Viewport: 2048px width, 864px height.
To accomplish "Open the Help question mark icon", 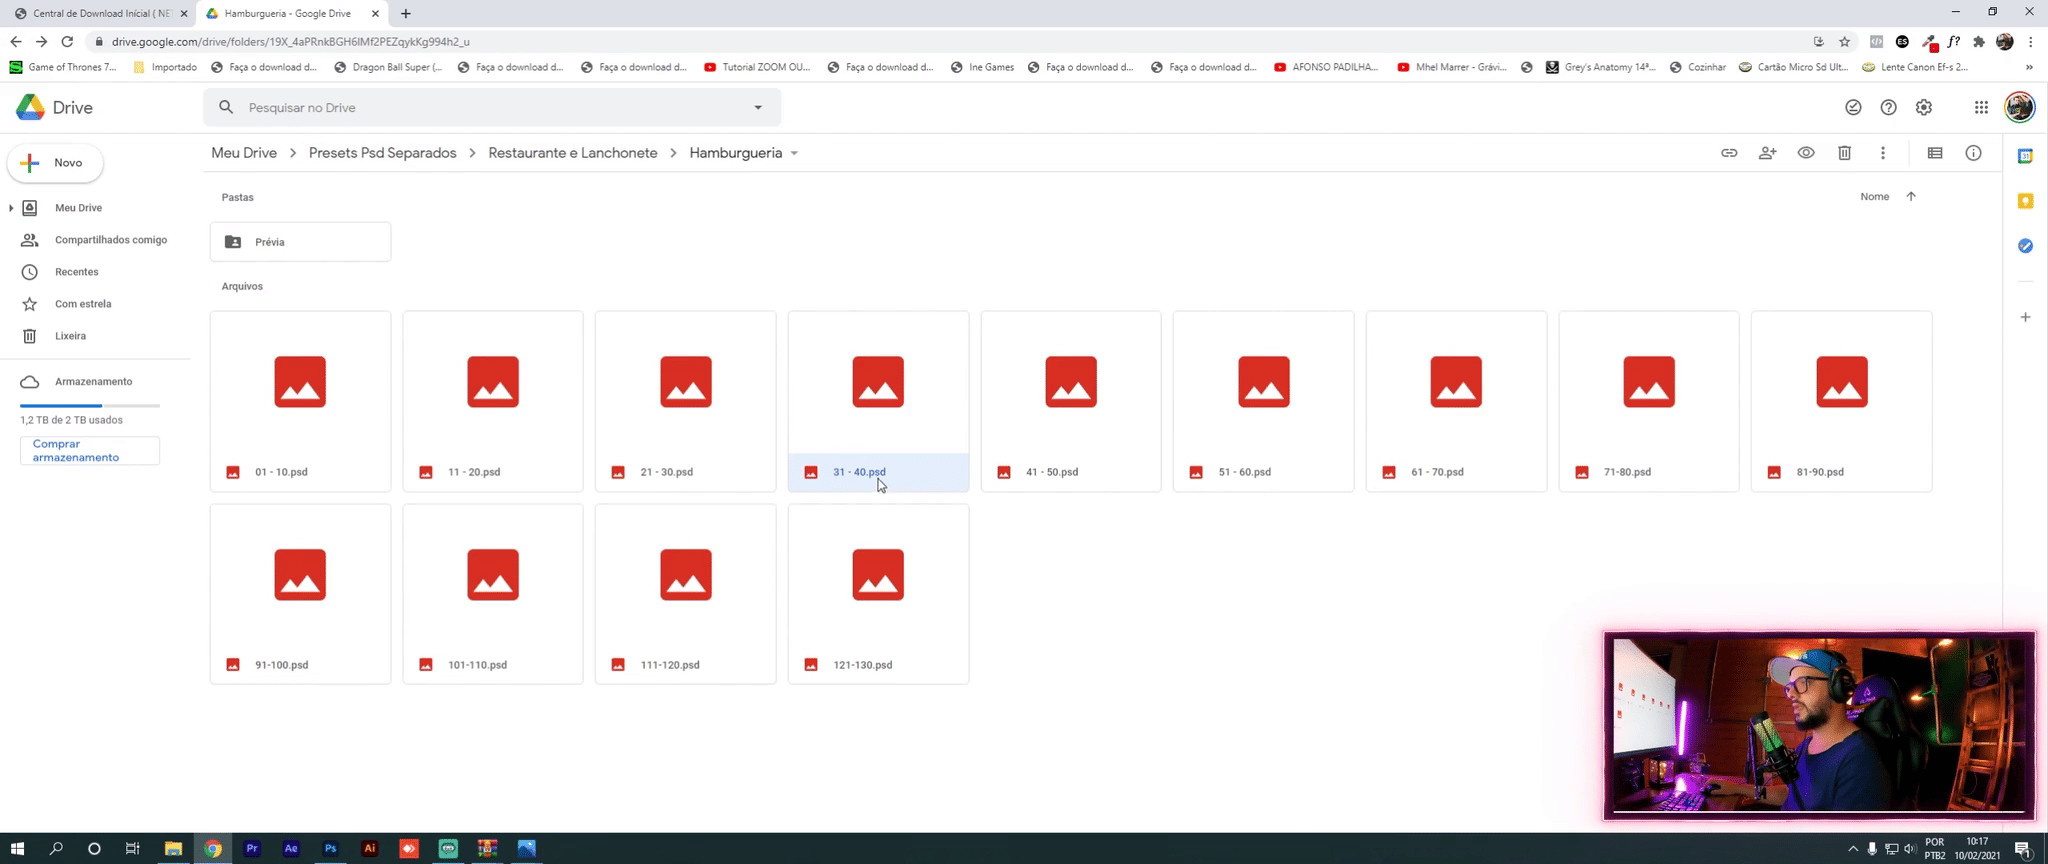I will click(x=1888, y=108).
